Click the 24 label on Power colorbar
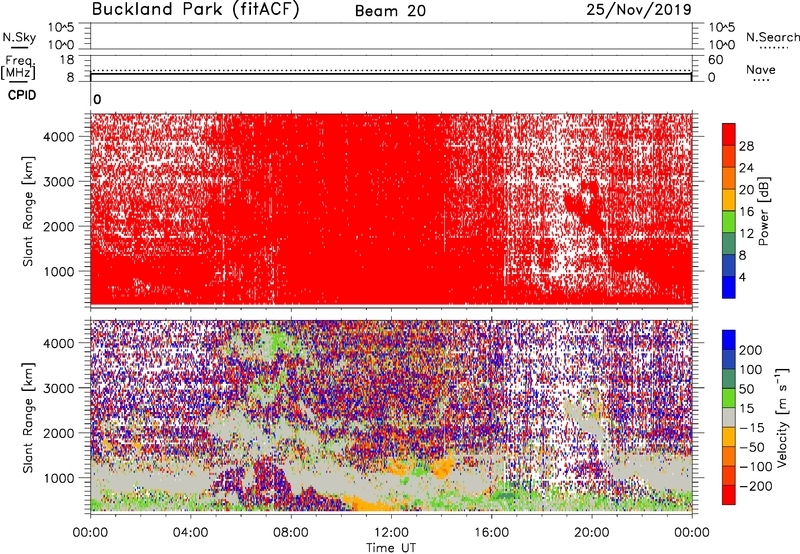 click(746, 168)
